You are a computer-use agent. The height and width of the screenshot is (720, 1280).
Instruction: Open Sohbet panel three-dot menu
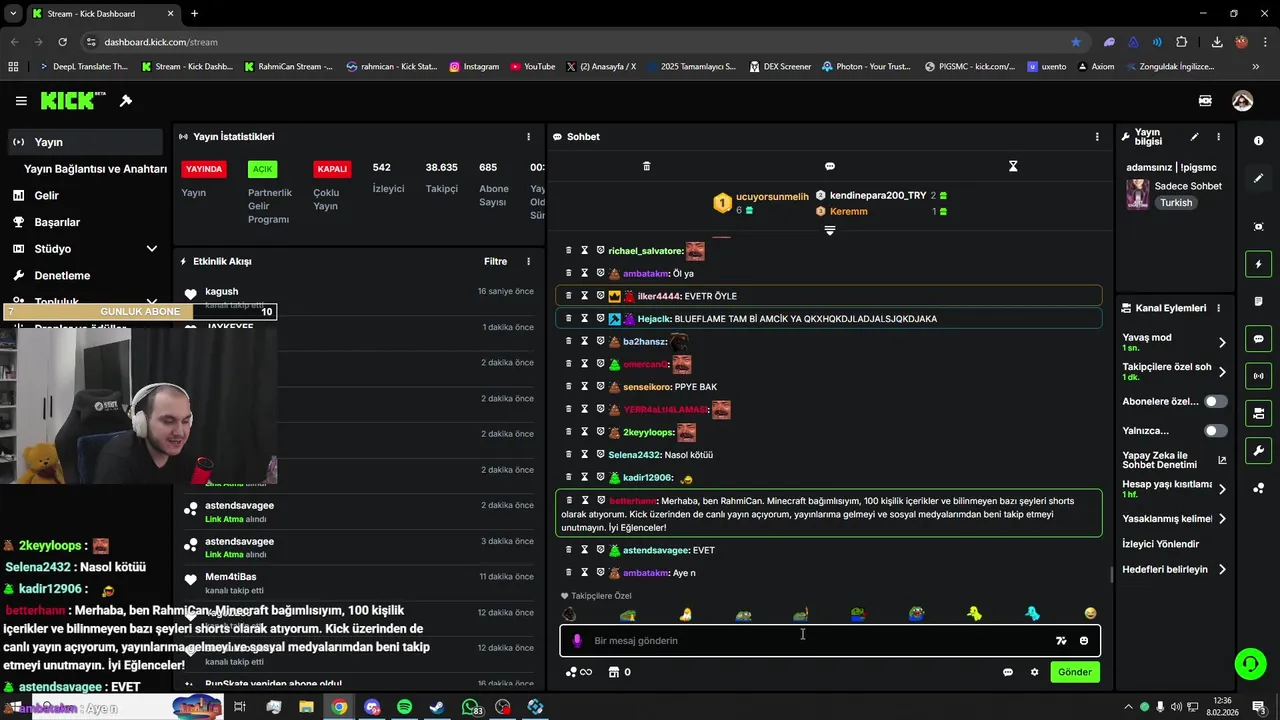[x=1097, y=137]
